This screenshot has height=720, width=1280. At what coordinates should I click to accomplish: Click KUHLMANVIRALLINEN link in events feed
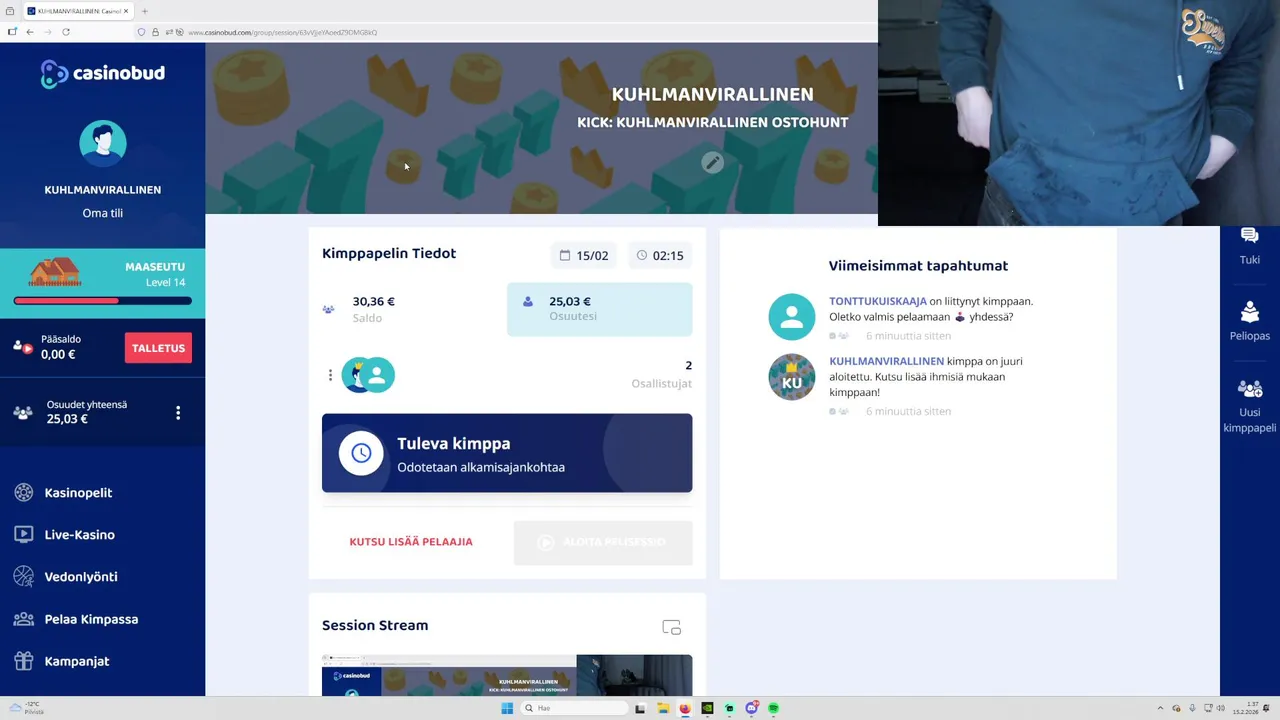tap(886, 361)
